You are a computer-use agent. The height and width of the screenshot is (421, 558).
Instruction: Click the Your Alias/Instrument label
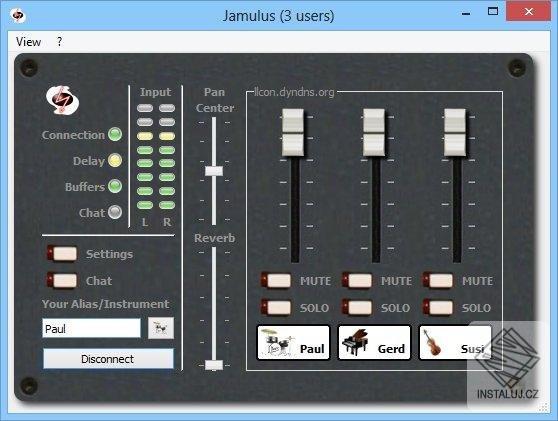tap(105, 304)
